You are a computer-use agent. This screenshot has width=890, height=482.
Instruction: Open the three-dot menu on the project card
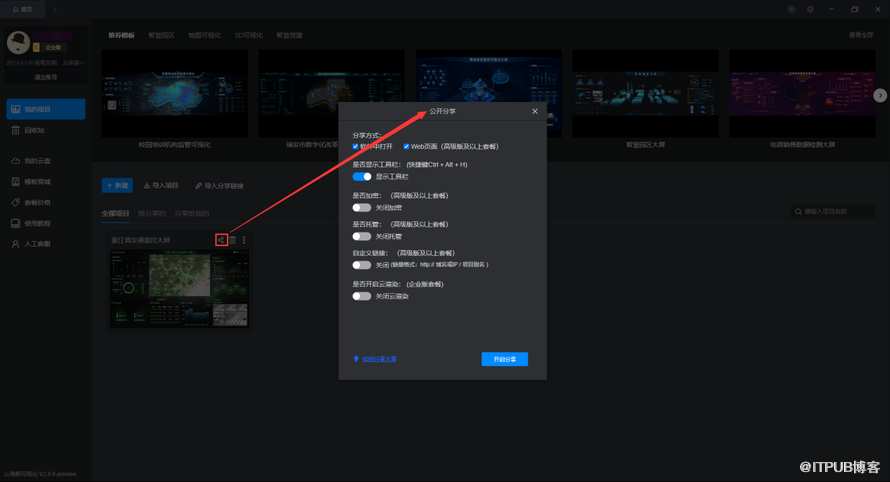click(x=244, y=240)
